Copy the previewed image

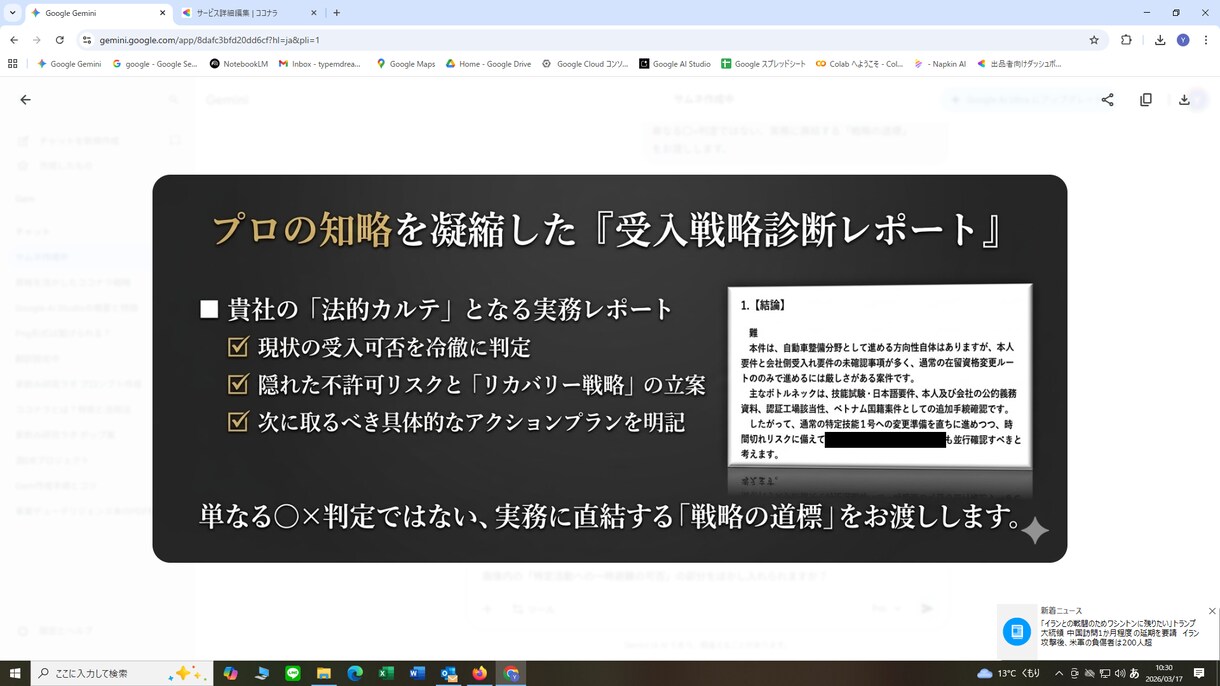[1146, 100]
